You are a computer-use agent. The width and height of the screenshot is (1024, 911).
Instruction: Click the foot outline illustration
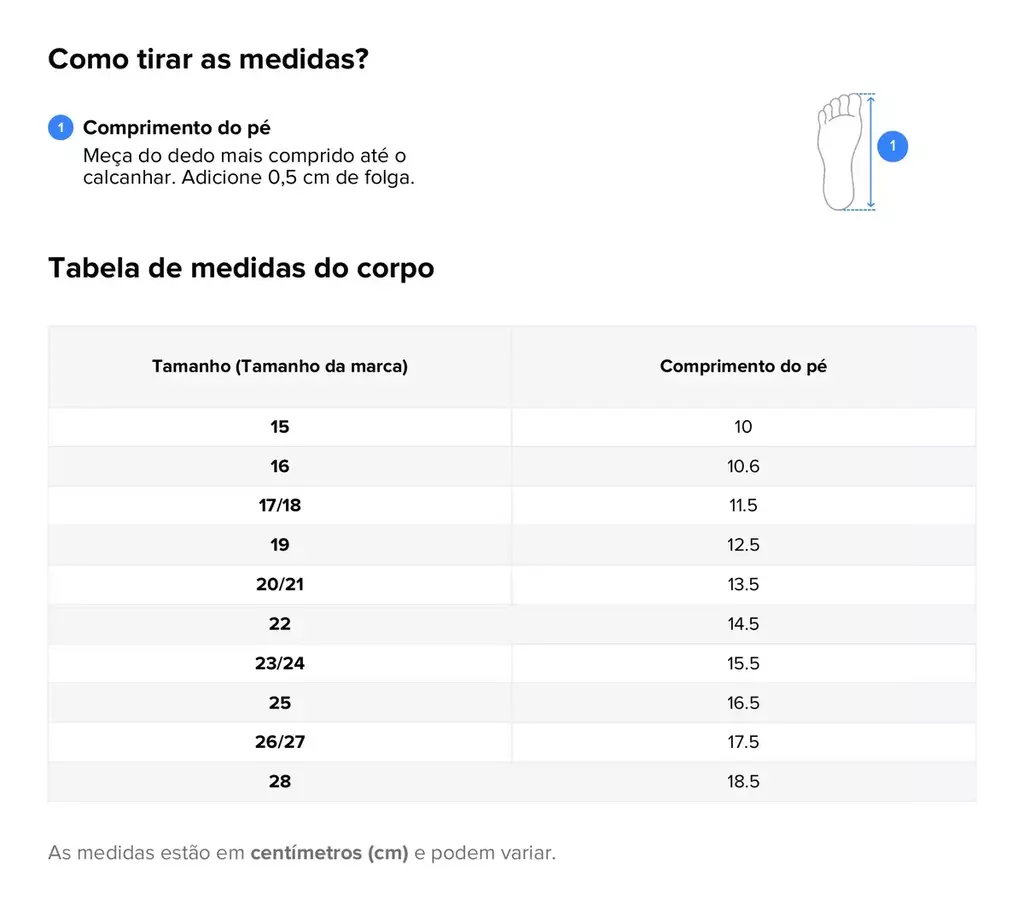point(841,152)
